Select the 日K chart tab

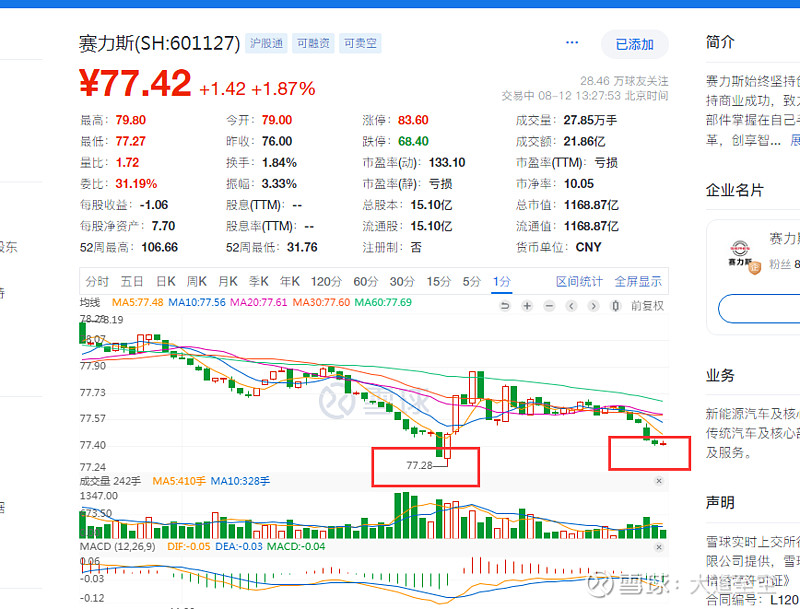166,282
